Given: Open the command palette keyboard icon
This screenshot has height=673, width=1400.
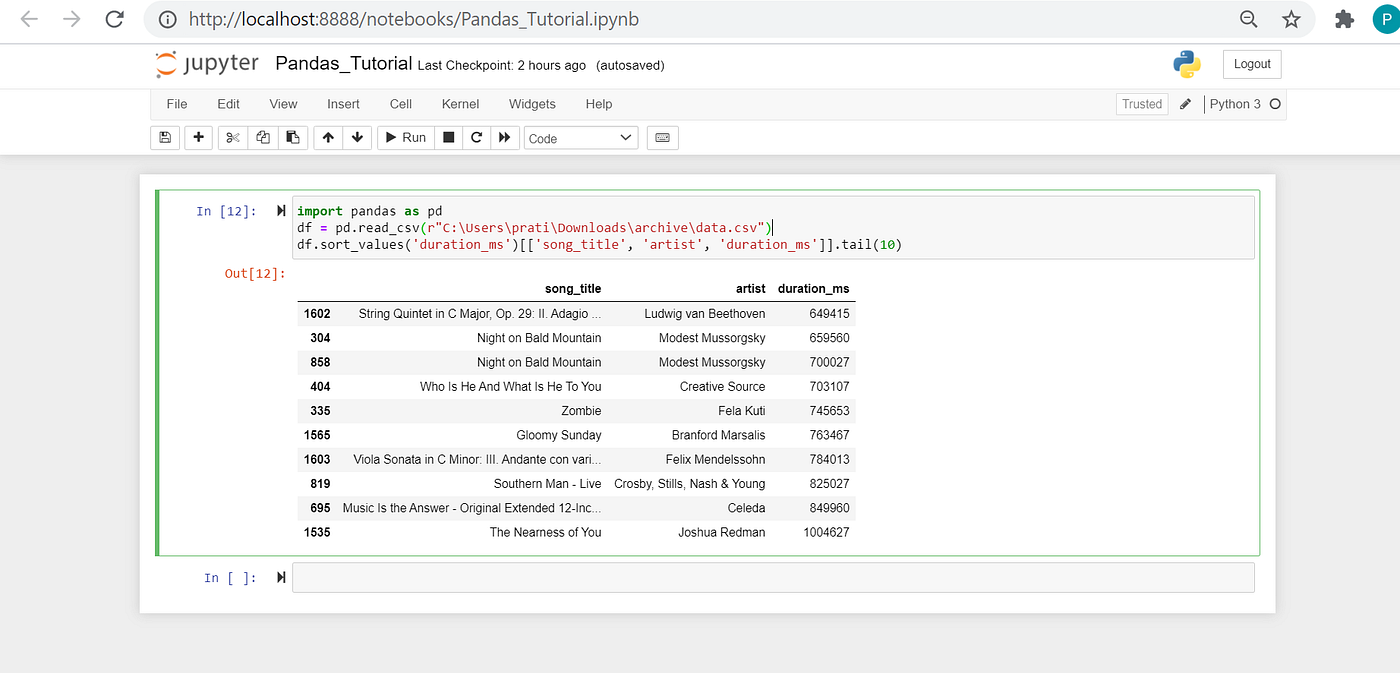Looking at the screenshot, I should [662, 137].
